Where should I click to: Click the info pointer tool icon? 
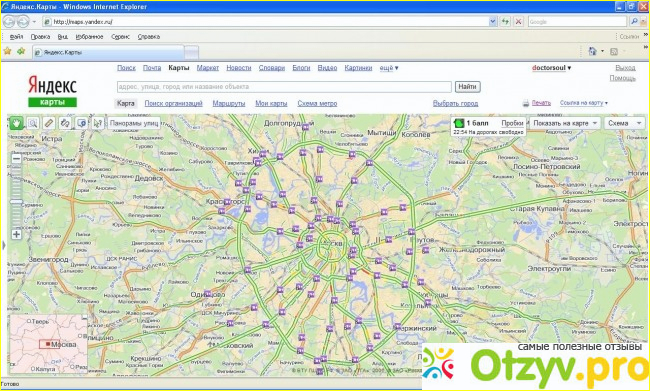[x=98, y=123]
